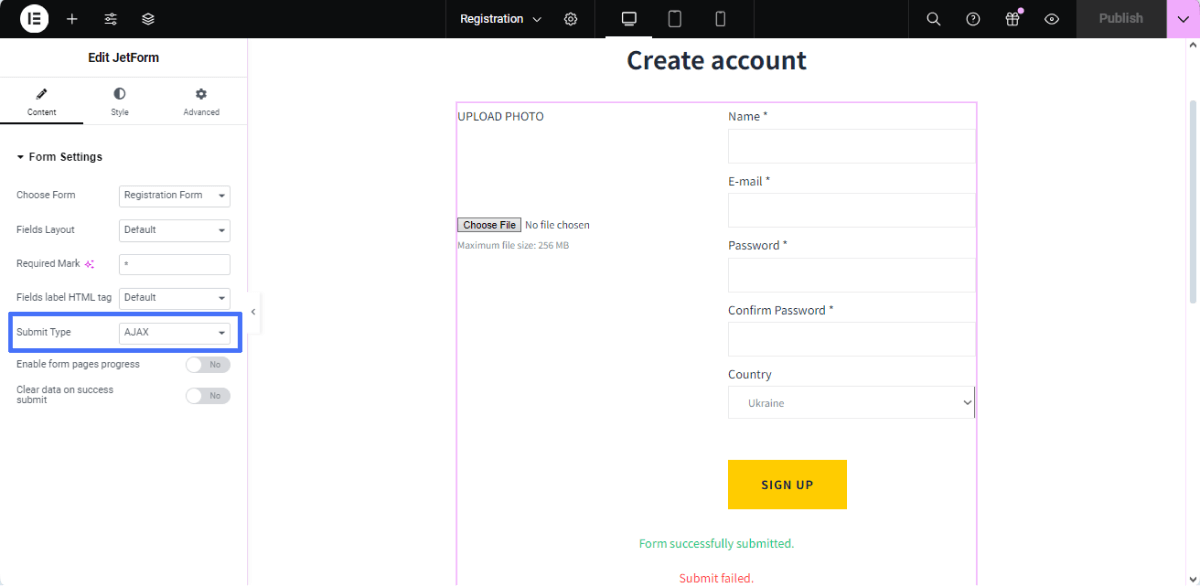Click the SIGN UP button
This screenshot has width=1200, height=586.
(x=787, y=485)
